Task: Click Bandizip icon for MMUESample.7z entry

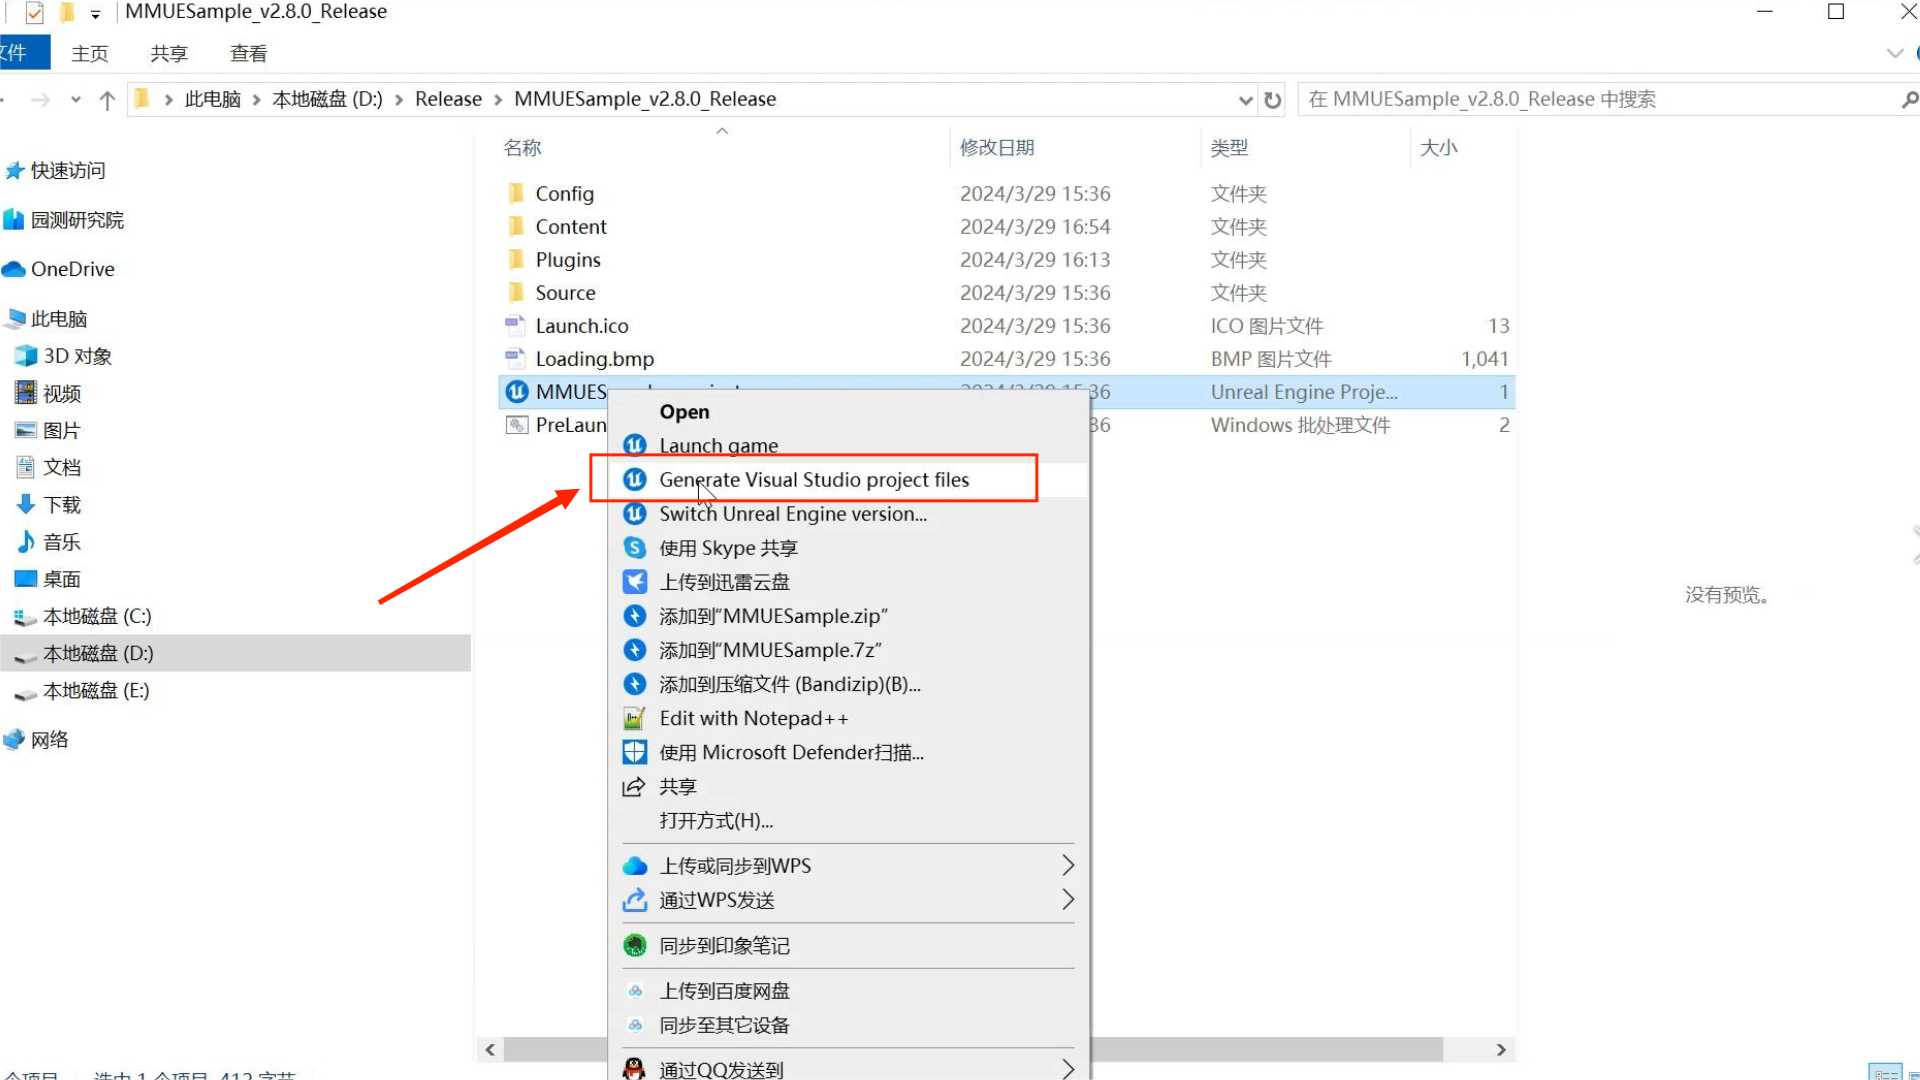Action: (x=635, y=650)
